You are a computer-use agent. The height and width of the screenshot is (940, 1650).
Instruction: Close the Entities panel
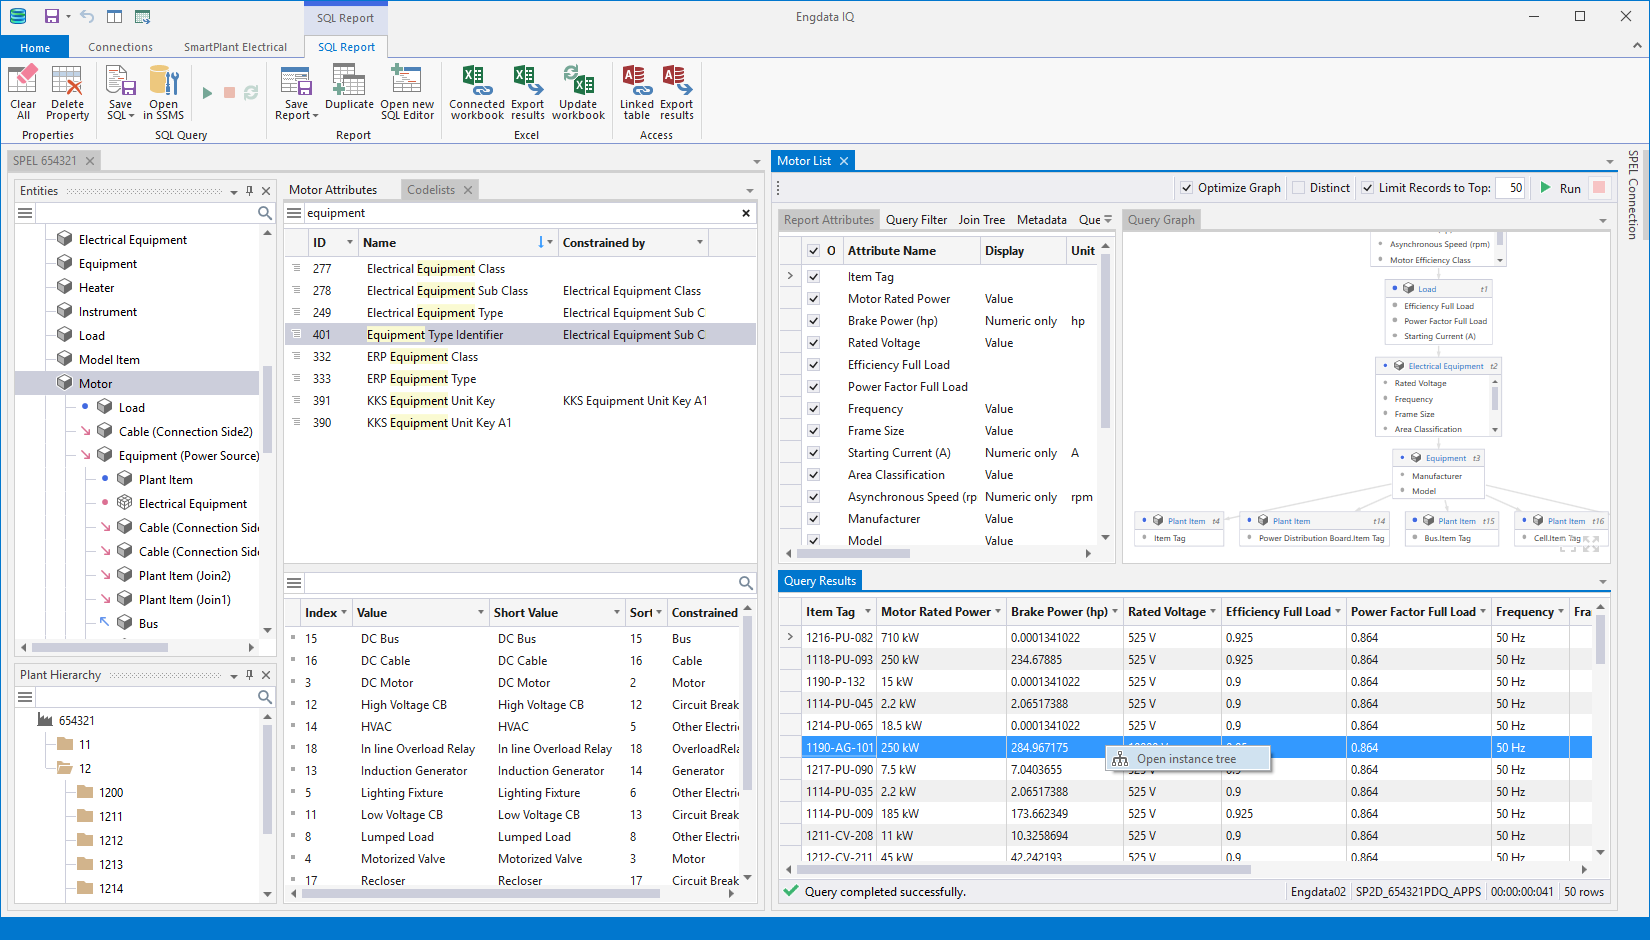point(266,191)
